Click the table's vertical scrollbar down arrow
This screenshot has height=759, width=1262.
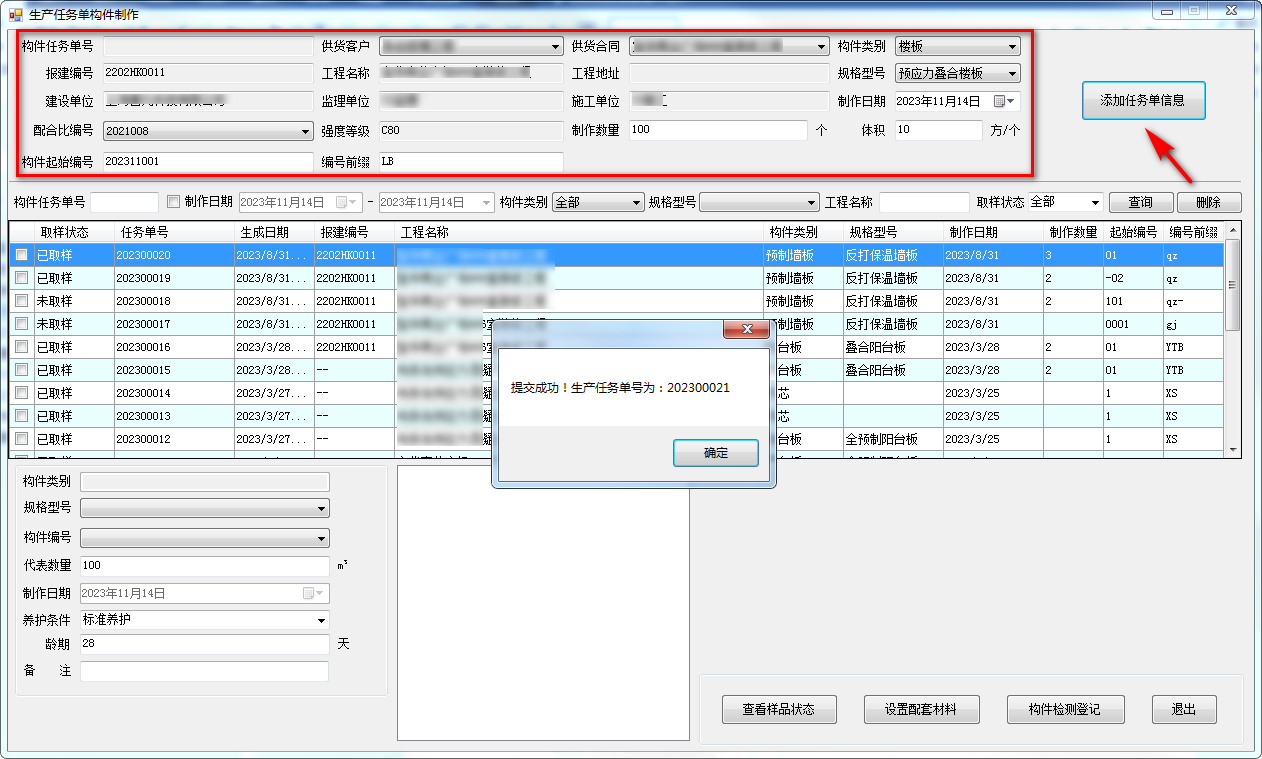1233,451
